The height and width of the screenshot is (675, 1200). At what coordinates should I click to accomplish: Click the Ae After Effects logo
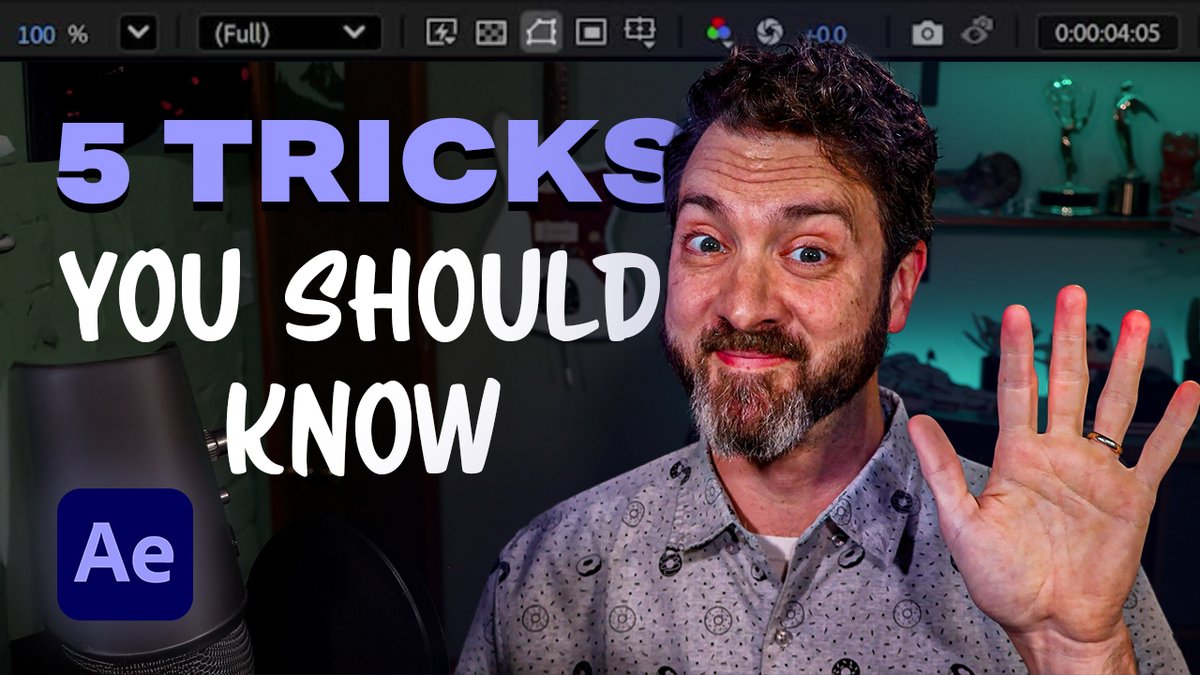tap(125, 554)
